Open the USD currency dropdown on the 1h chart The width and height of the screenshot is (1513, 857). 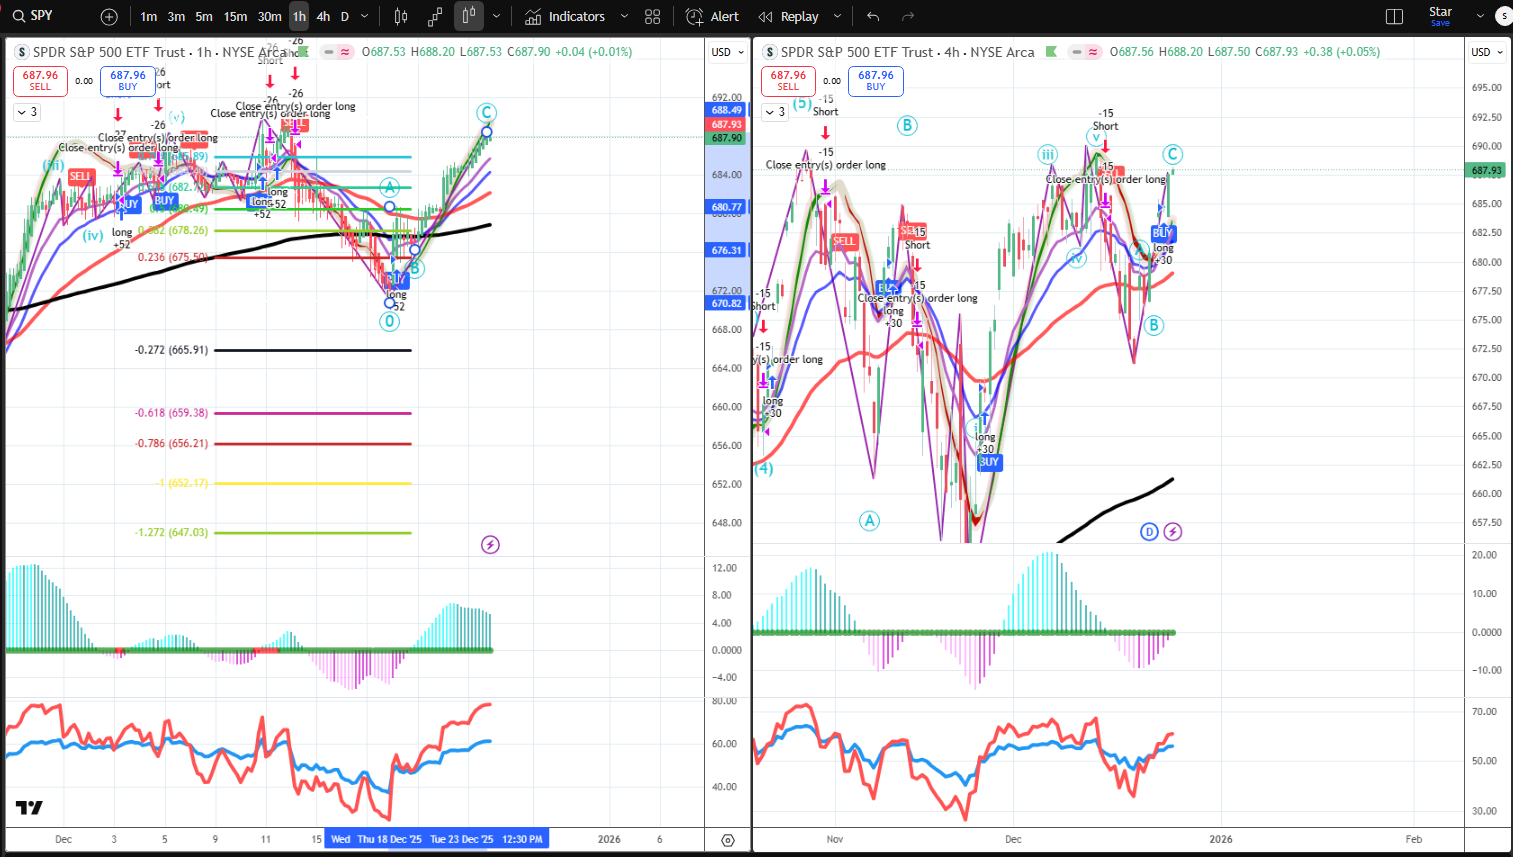click(x=727, y=52)
